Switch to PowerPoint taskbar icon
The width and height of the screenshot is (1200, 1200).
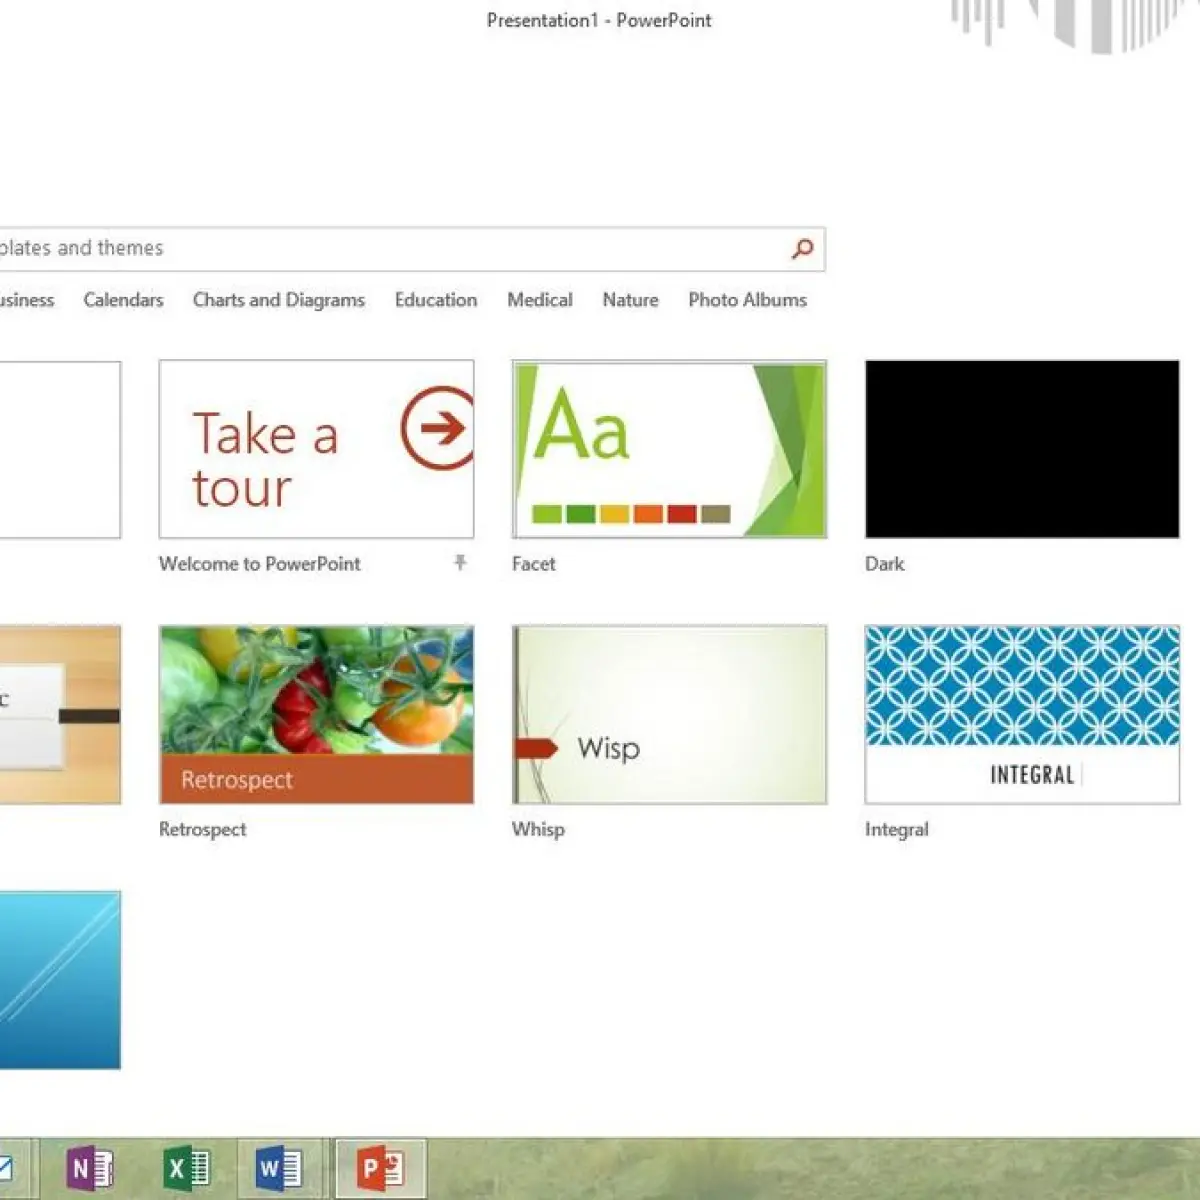pyautogui.click(x=381, y=1168)
